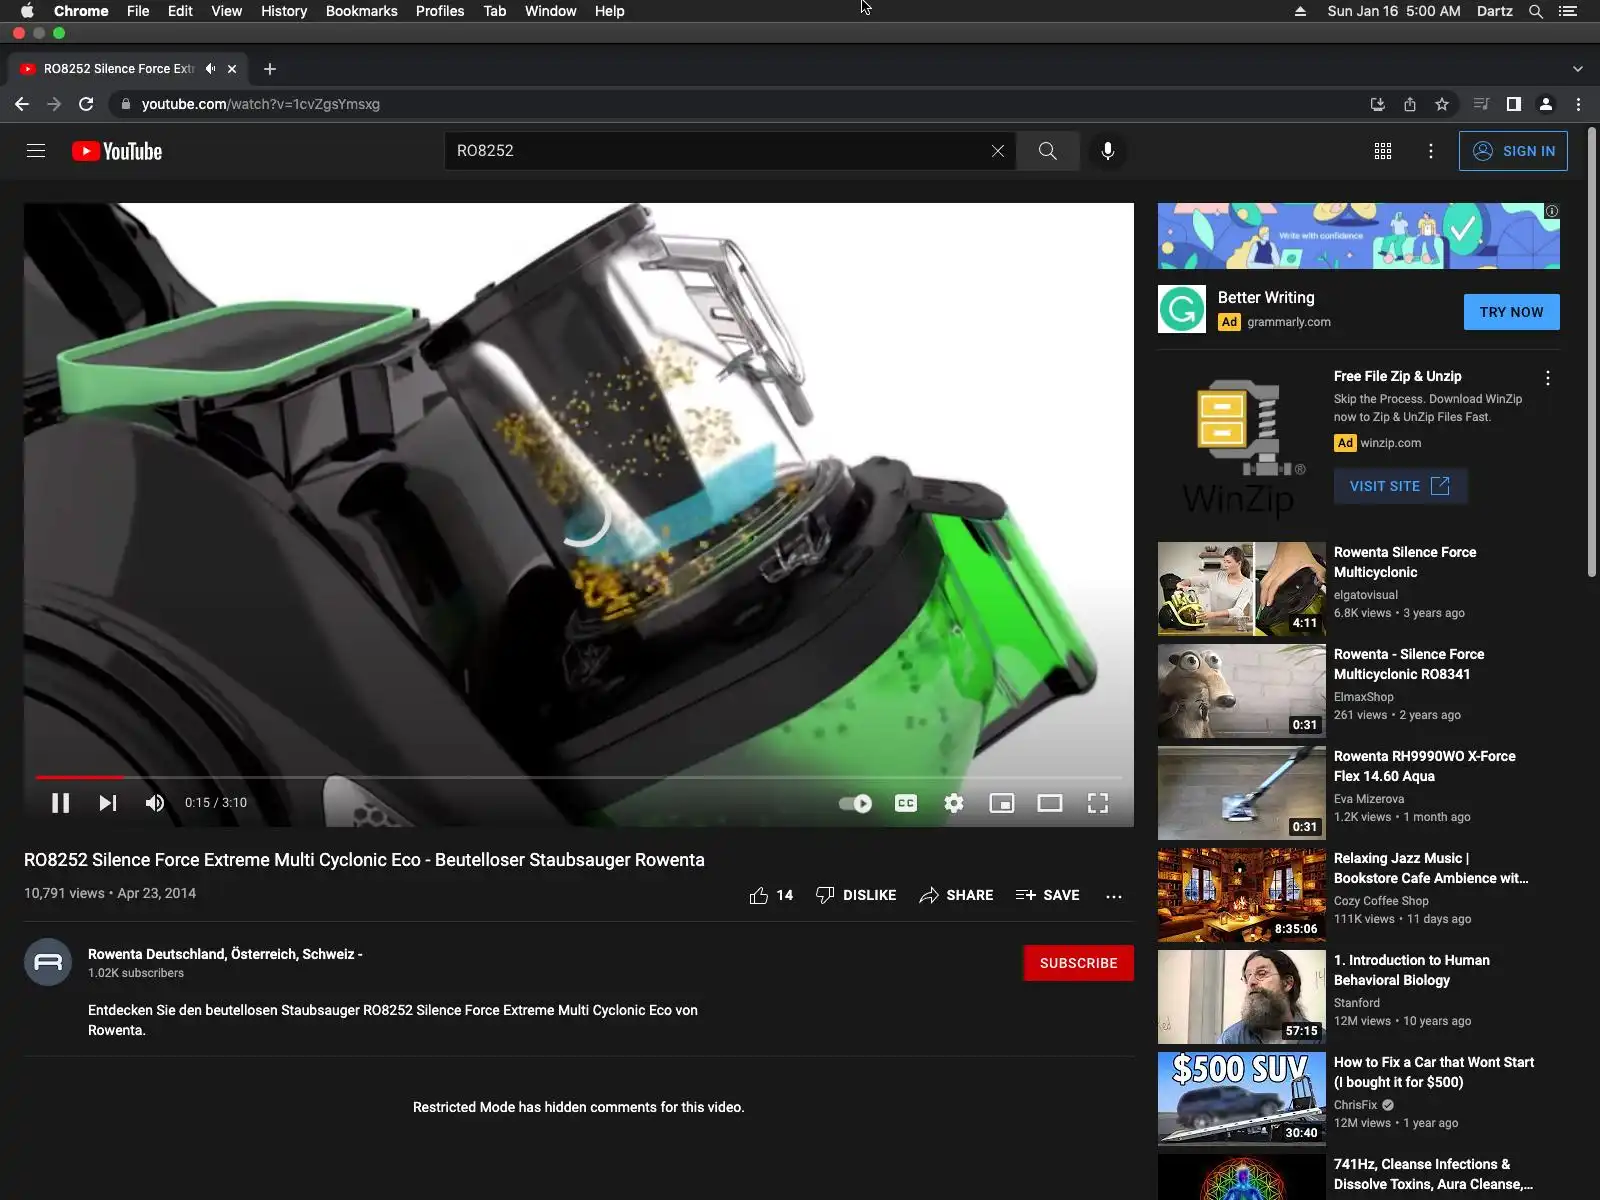Expand the tab search chevron

click(x=1578, y=69)
